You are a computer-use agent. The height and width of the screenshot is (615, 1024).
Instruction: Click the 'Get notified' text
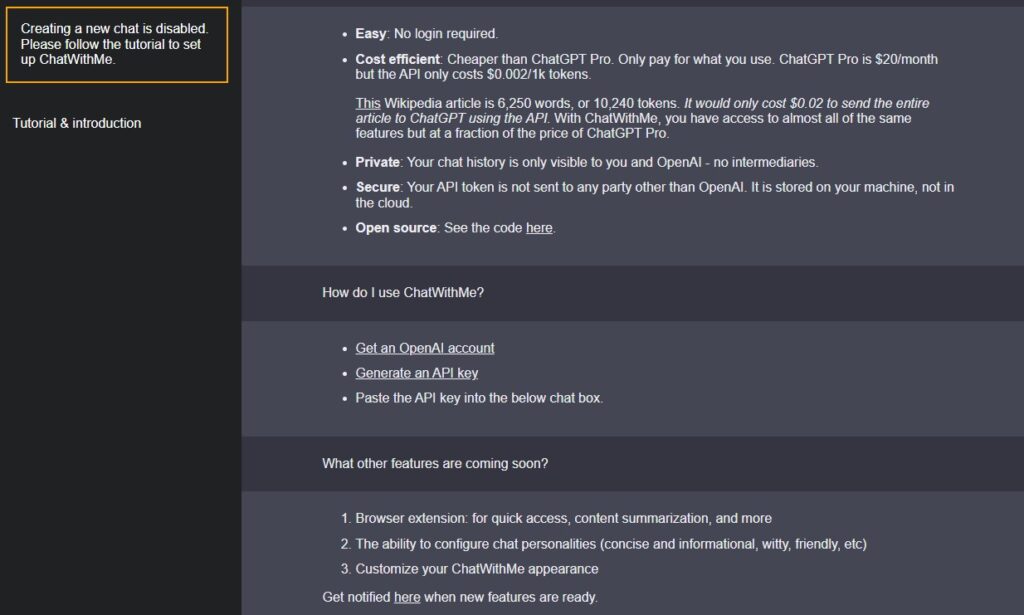click(x=357, y=597)
